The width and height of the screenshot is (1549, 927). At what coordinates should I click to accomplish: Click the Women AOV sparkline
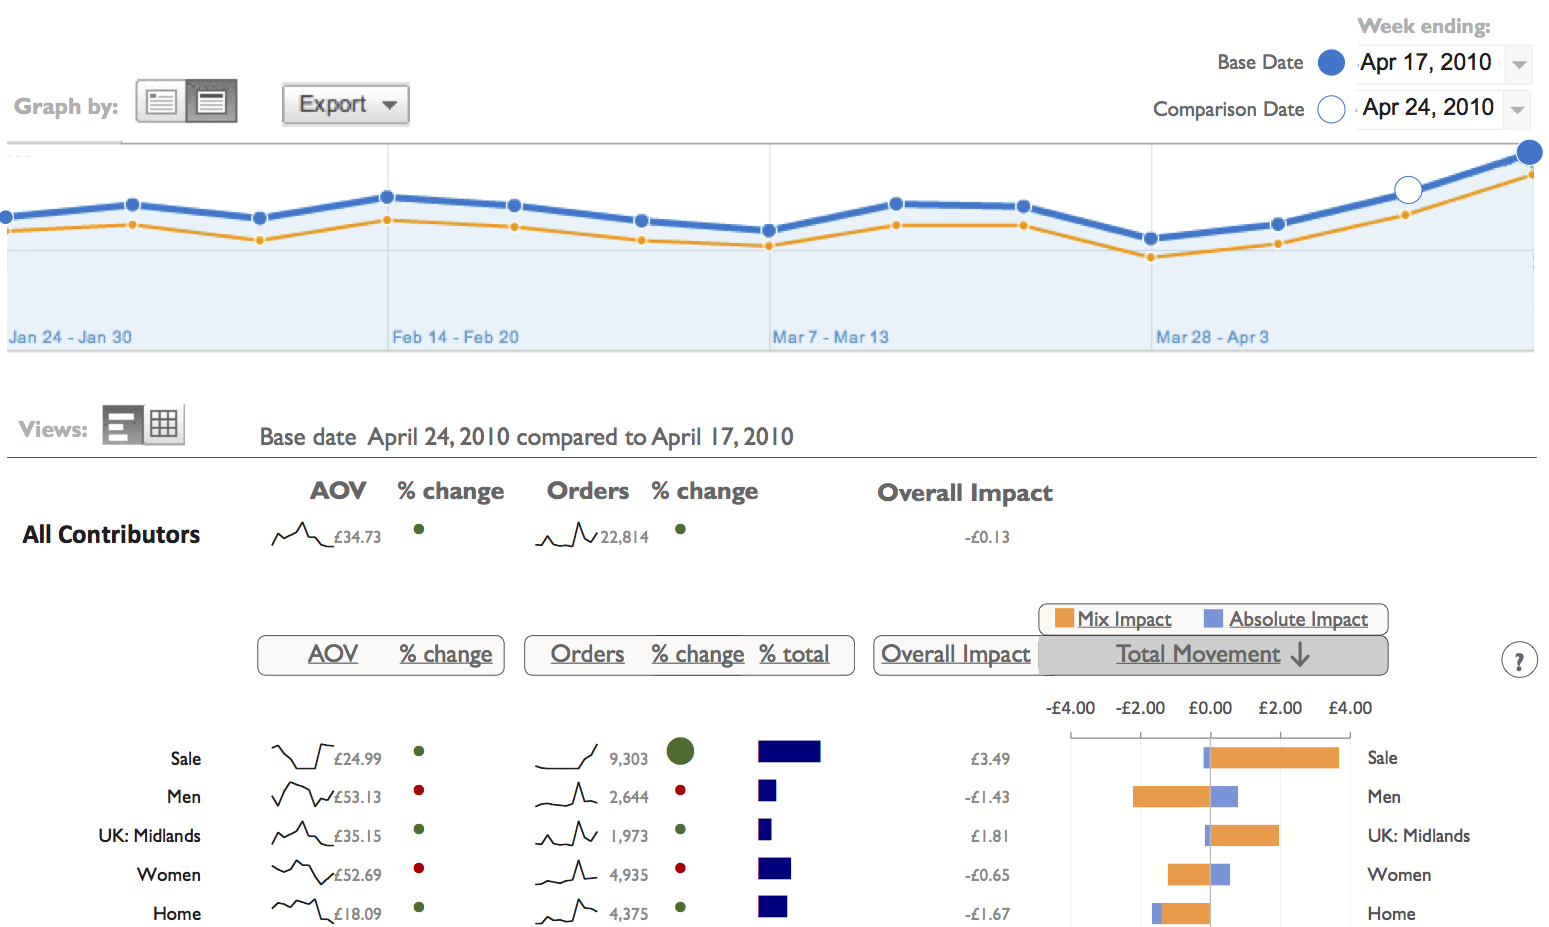[302, 872]
